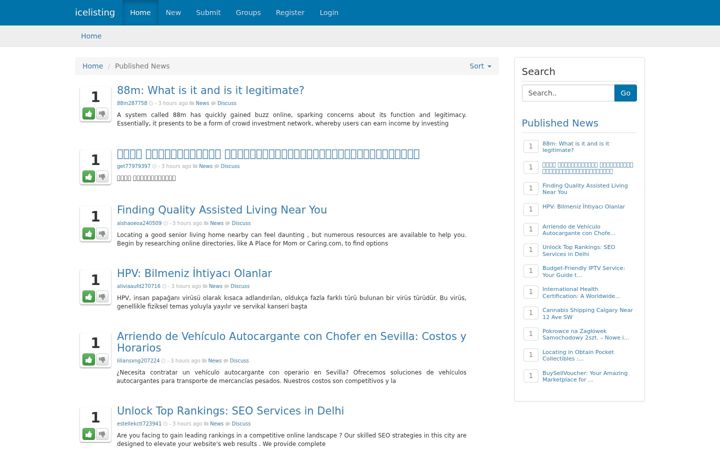Open 'HPV: Bilmeniz İhtiyacı Olanlar' headline
This screenshot has width=720, height=450.
click(194, 273)
